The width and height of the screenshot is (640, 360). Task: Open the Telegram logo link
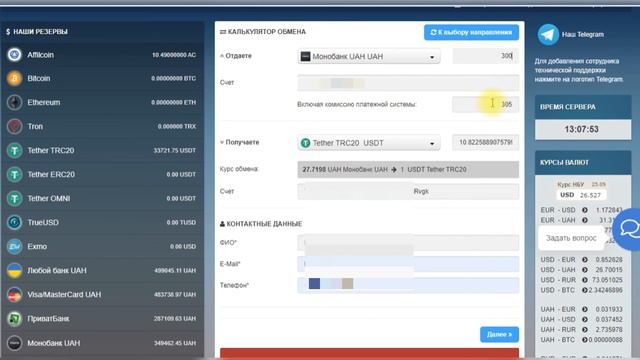coord(548,34)
